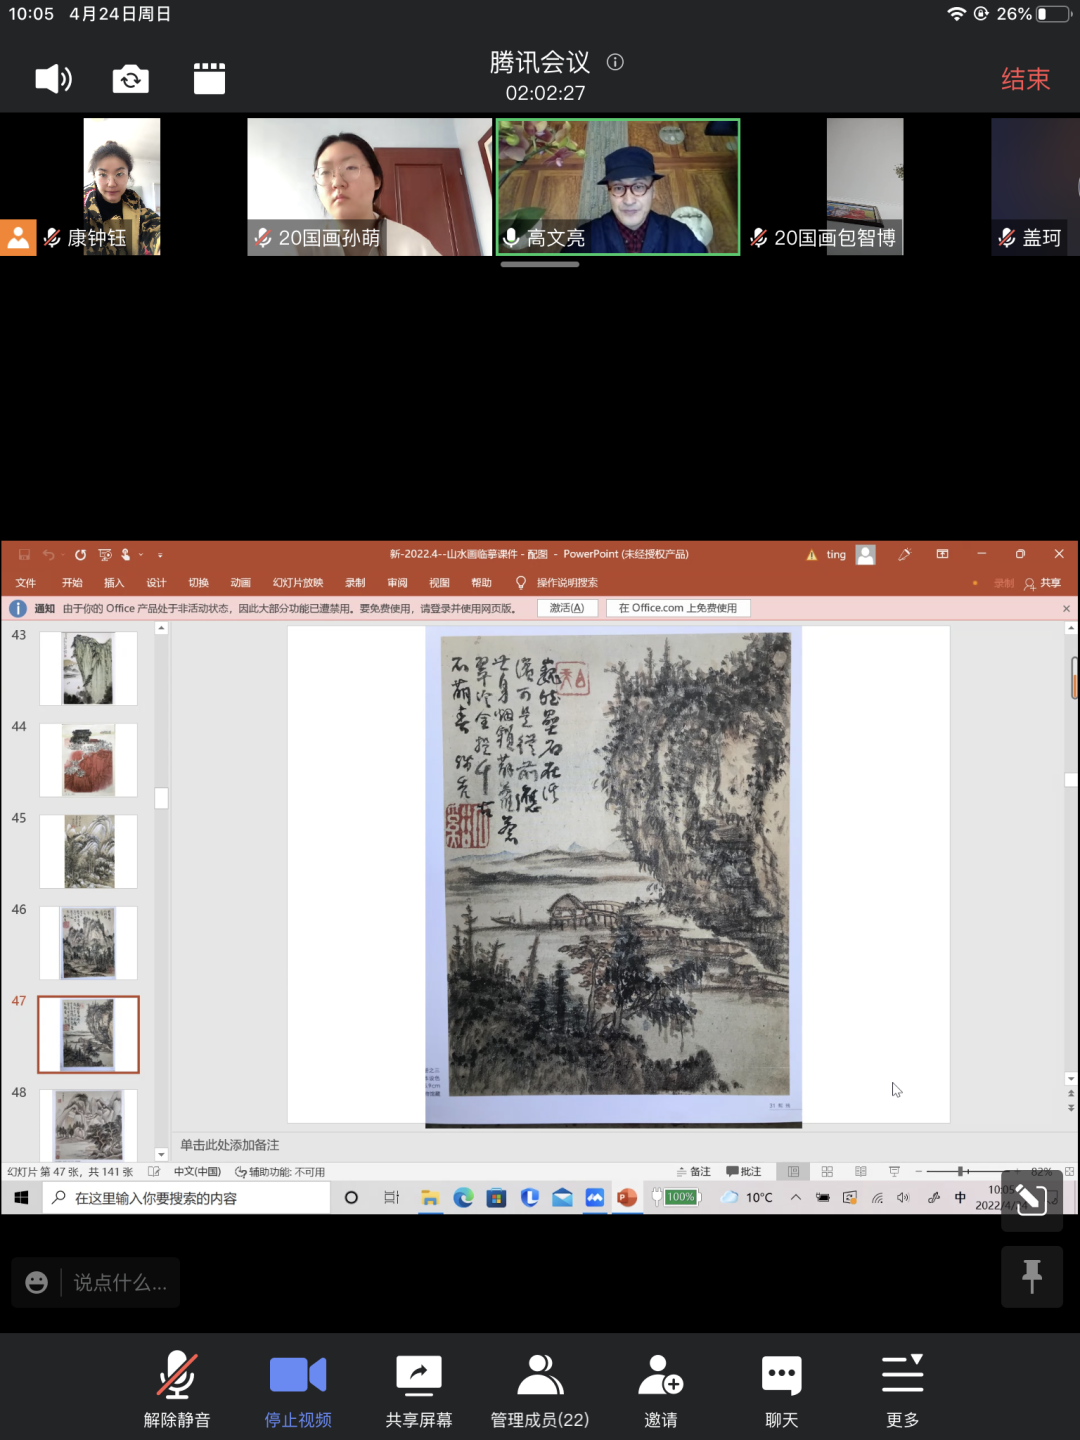
Task: Click Windows search box 在这里输入你要搜索的内容
Action: 187,1198
